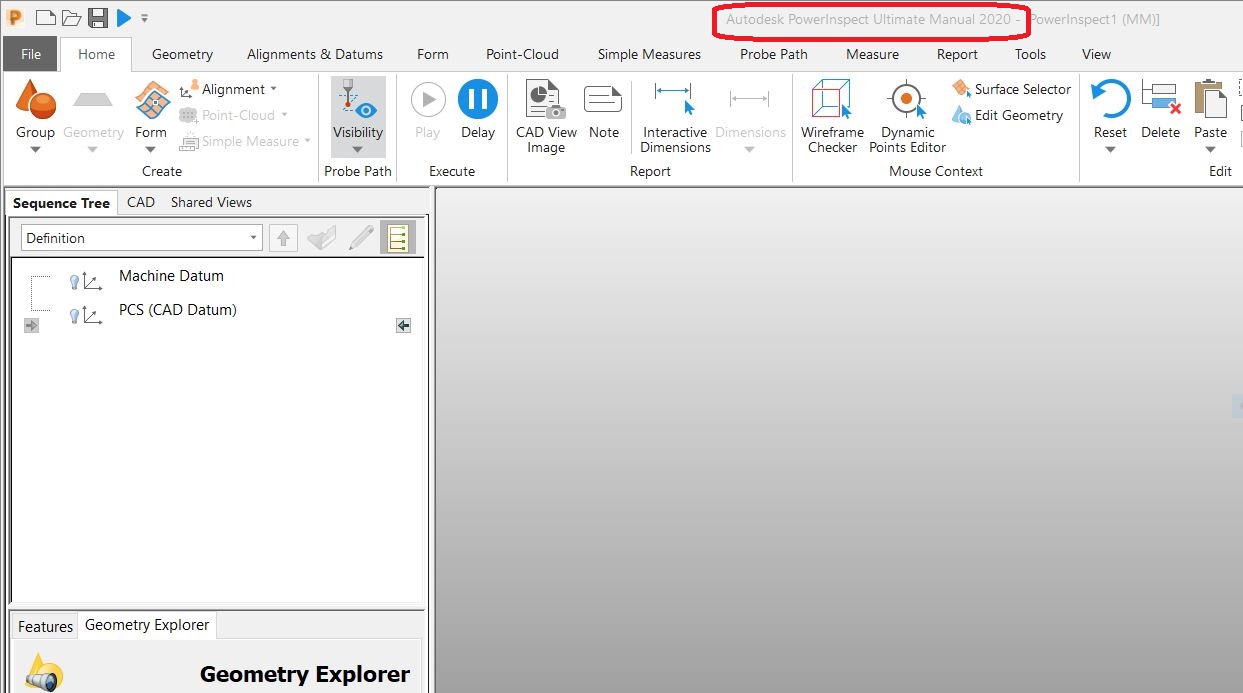Toggle PCS (CAD Datum) lightbulb visibility
The width and height of the screenshot is (1243, 693).
pyautogui.click(x=74, y=316)
